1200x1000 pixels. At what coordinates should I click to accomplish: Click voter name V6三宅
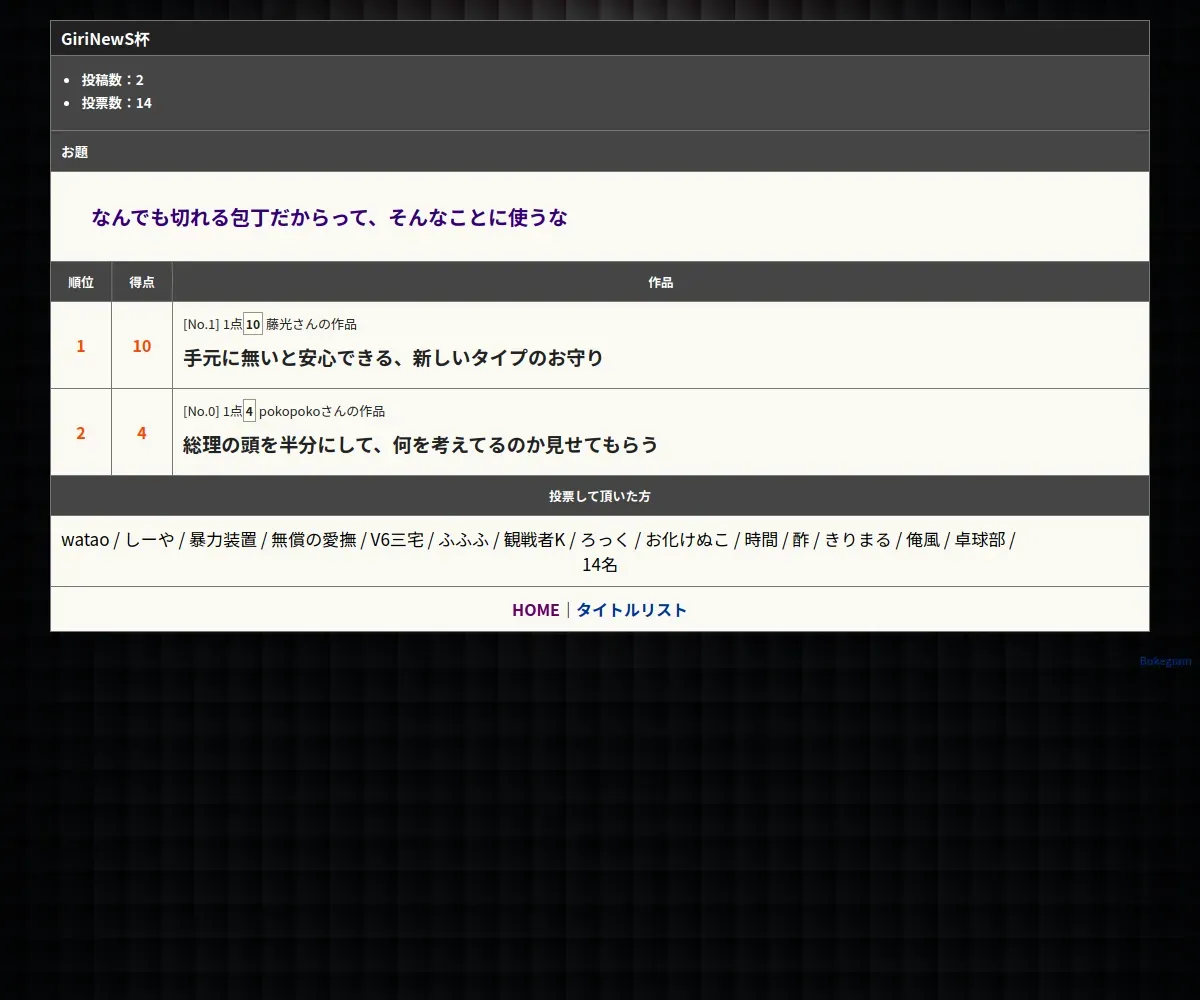[x=397, y=540]
